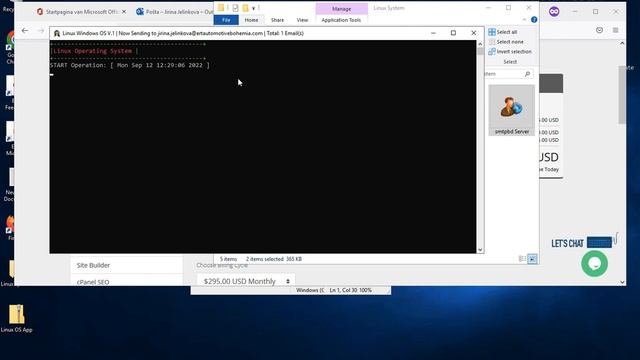This screenshot has width=640, height=360.
Task: Open the View tab in Explorer
Action: (302, 20)
